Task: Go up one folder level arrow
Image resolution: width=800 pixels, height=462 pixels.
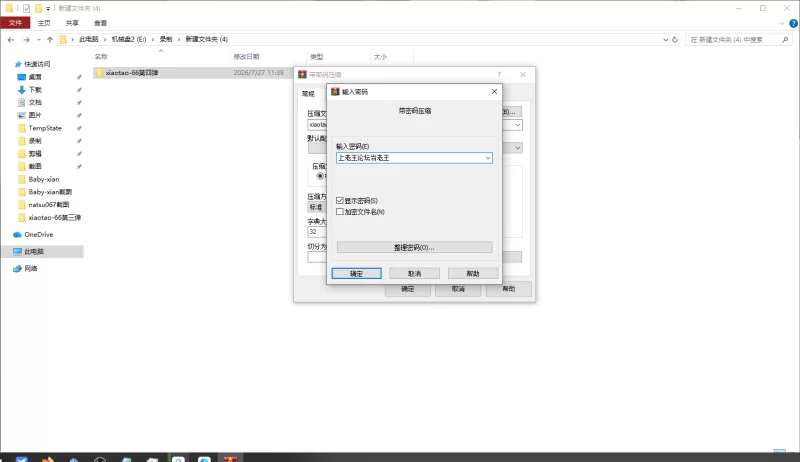Action: tap(49, 39)
